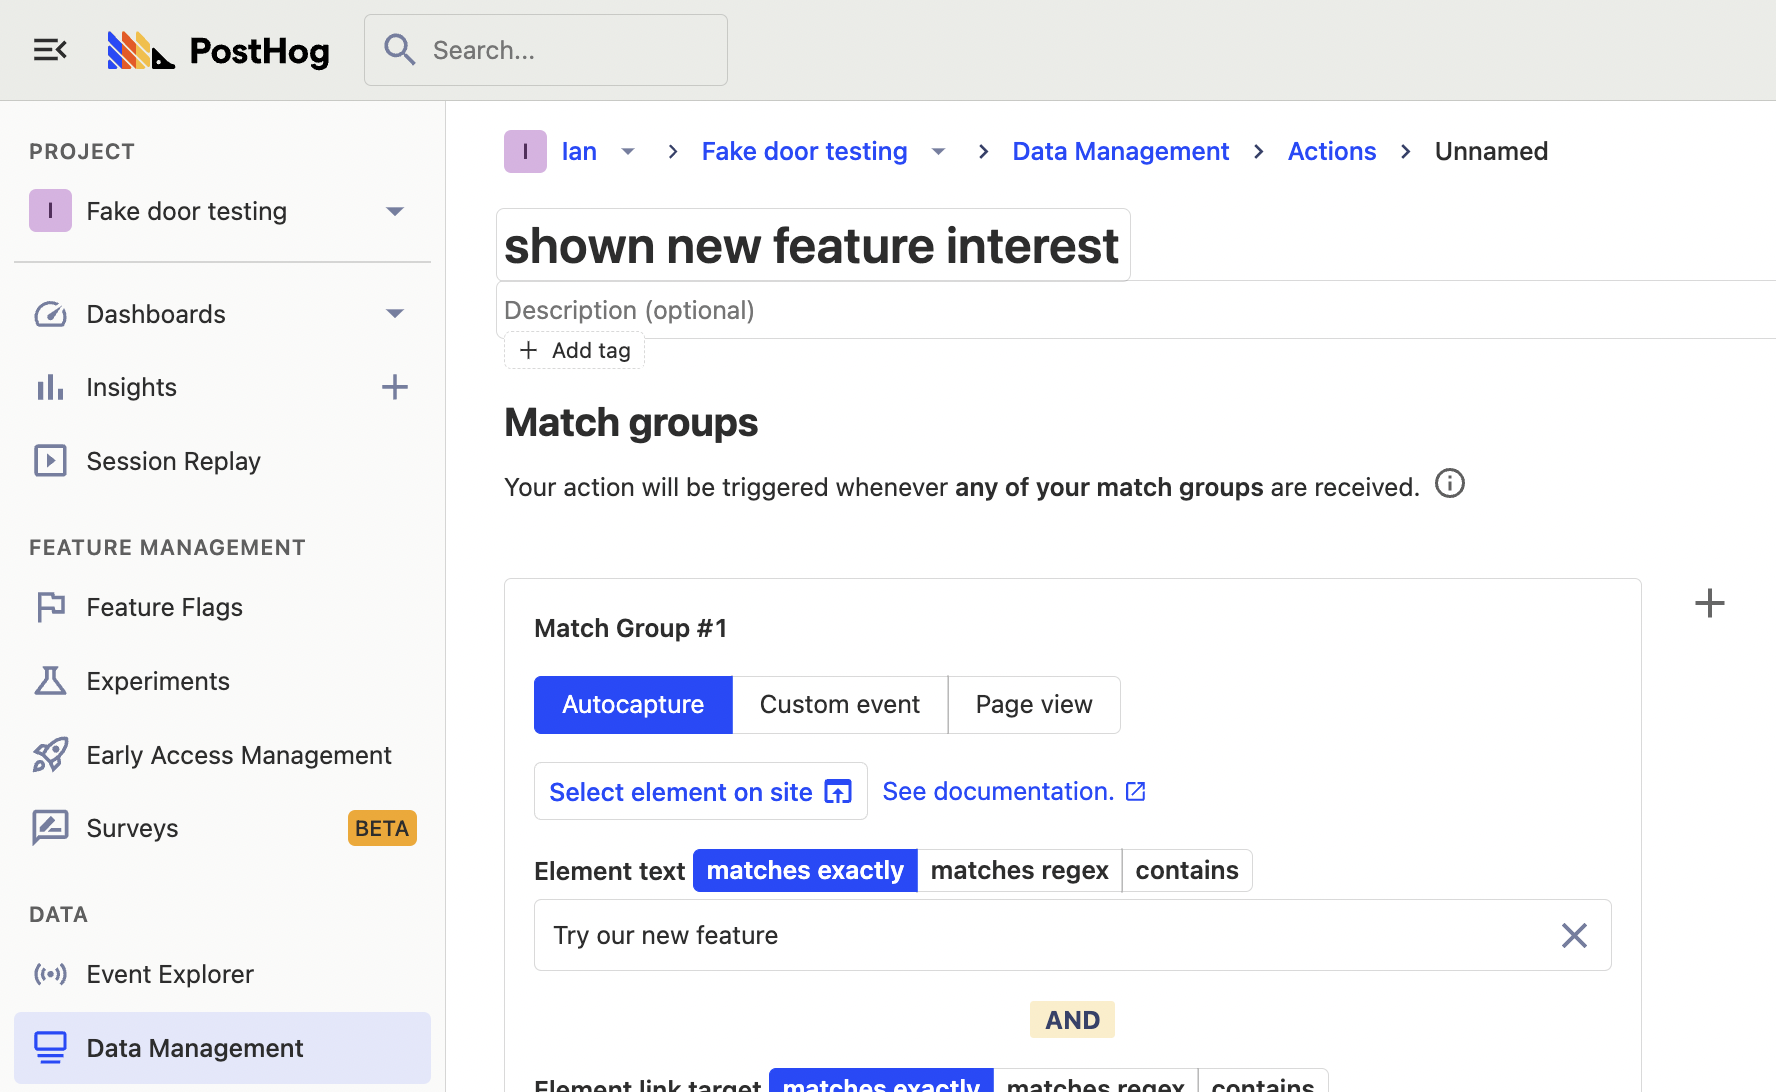Switch match type to Custom event
Viewport: 1776px width, 1092px height.
pyautogui.click(x=839, y=705)
